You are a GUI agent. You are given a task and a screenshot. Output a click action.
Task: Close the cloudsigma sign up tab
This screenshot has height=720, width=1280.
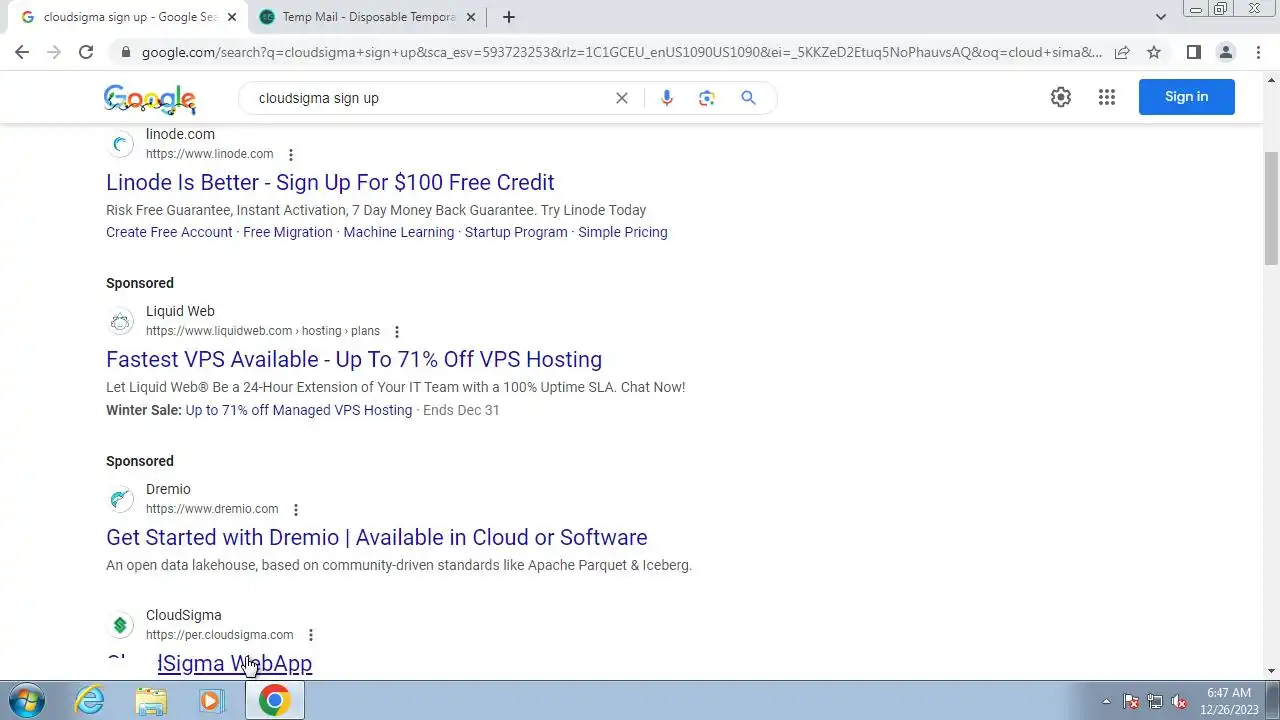232,17
